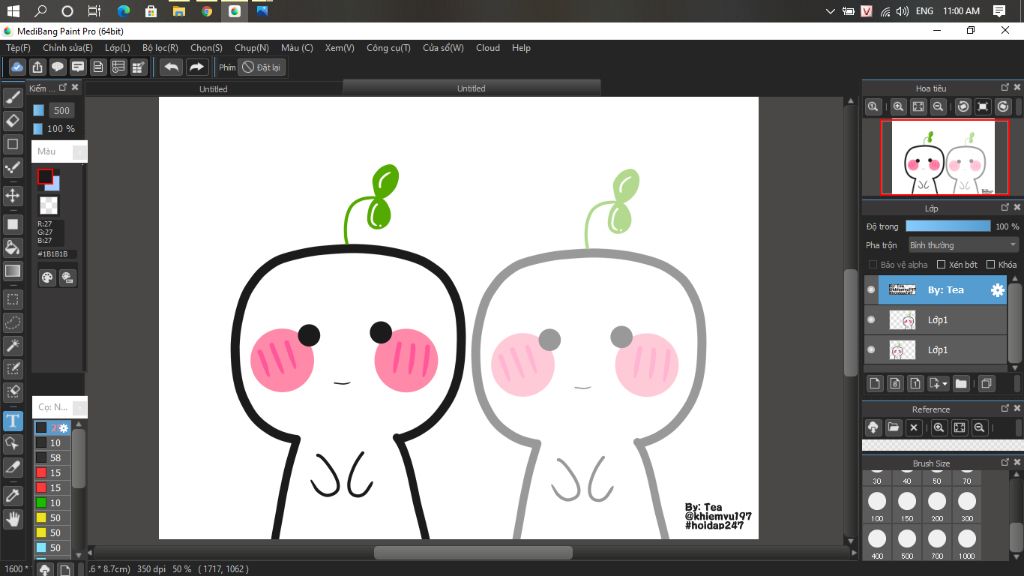Select the Fill rectangle tool
The width and height of the screenshot is (1024, 576).
tap(12, 224)
